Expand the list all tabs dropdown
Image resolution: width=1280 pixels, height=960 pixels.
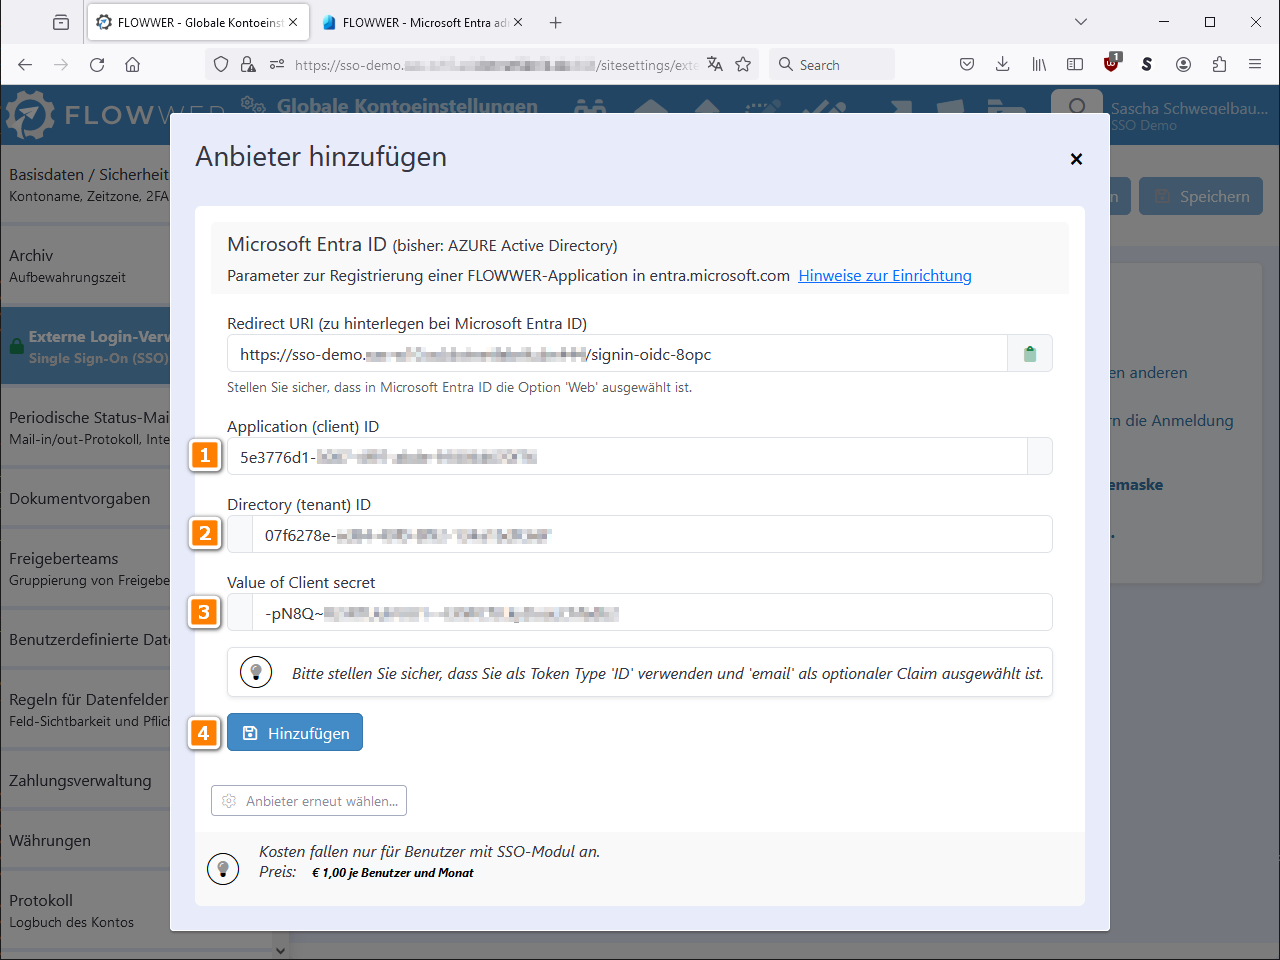tap(1080, 22)
